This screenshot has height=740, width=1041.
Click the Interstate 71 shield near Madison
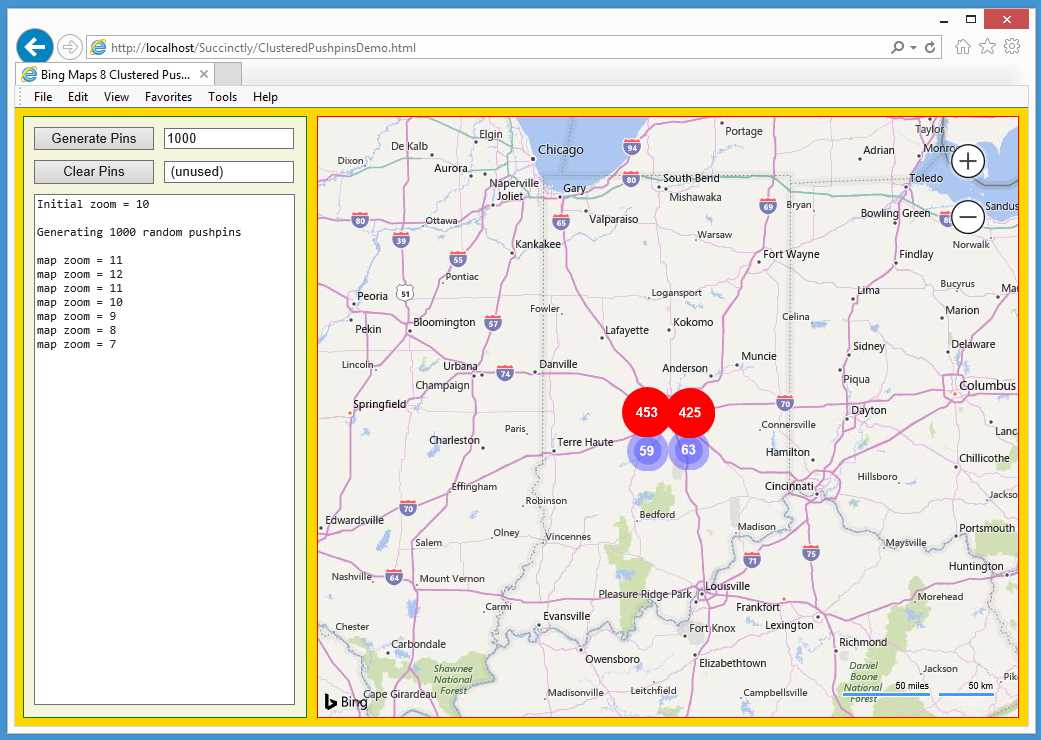coord(752,559)
